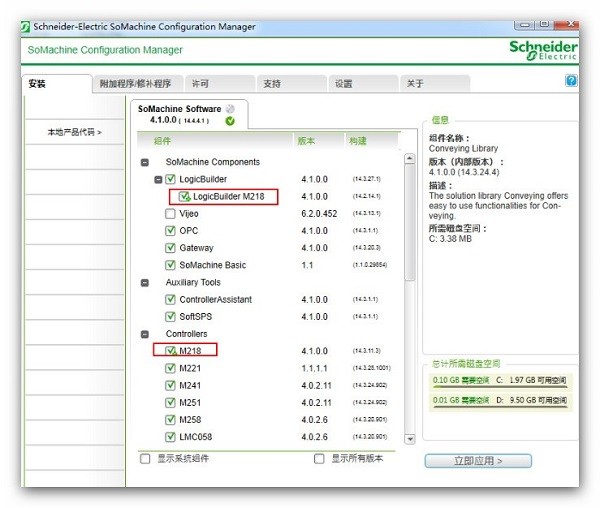
Task: Select the M221 version 1.1.1.1 cell
Action: pos(315,368)
